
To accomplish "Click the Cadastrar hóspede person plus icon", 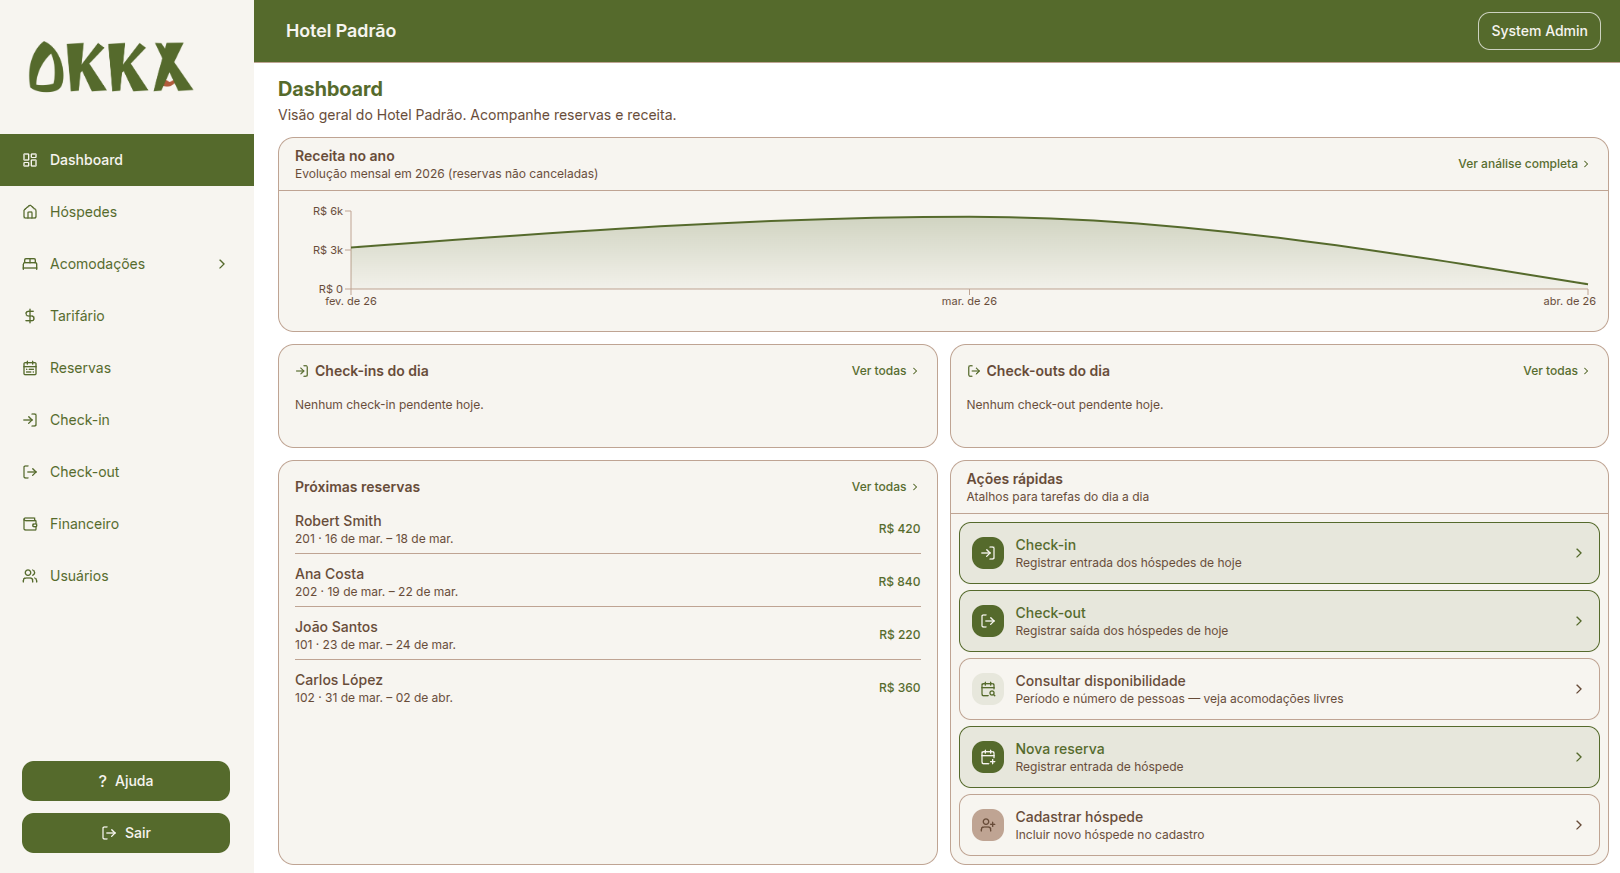I will tap(988, 825).
